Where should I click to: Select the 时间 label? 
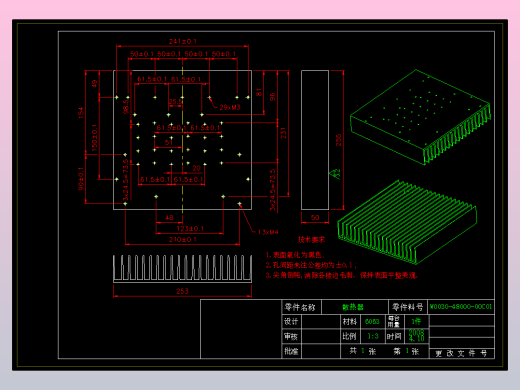tap(394, 336)
